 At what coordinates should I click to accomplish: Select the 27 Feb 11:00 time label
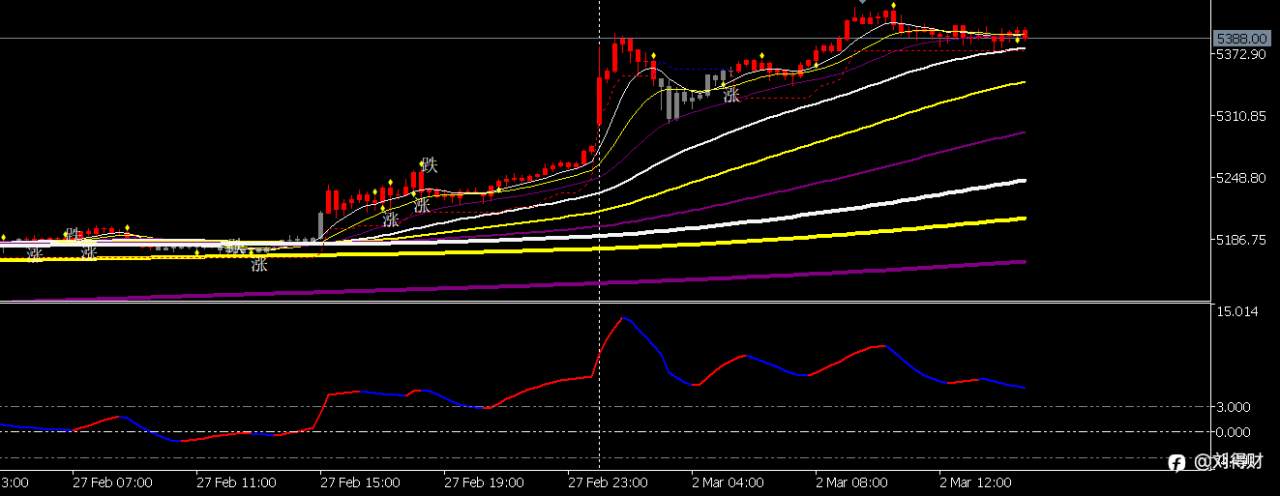[x=236, y=482]
